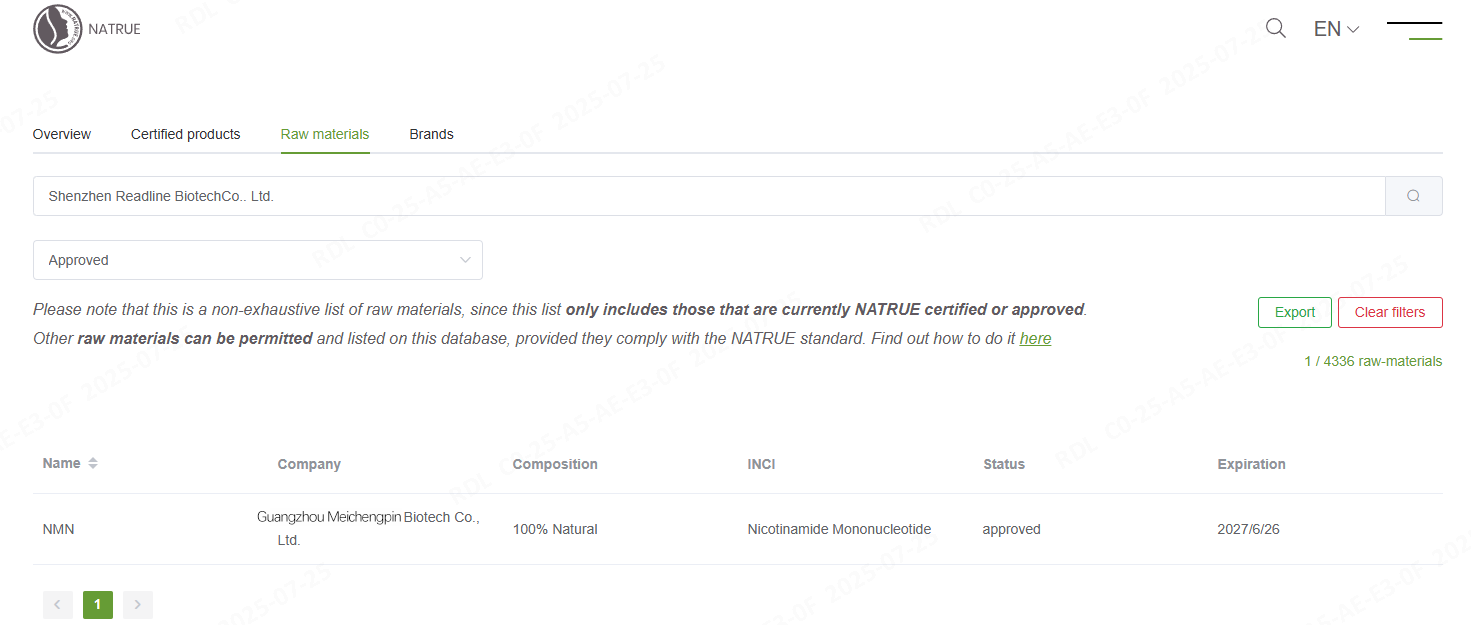Open the site search magnifier icon
The height and width of the screenshot is (627, 1473).
point(1275,28)
